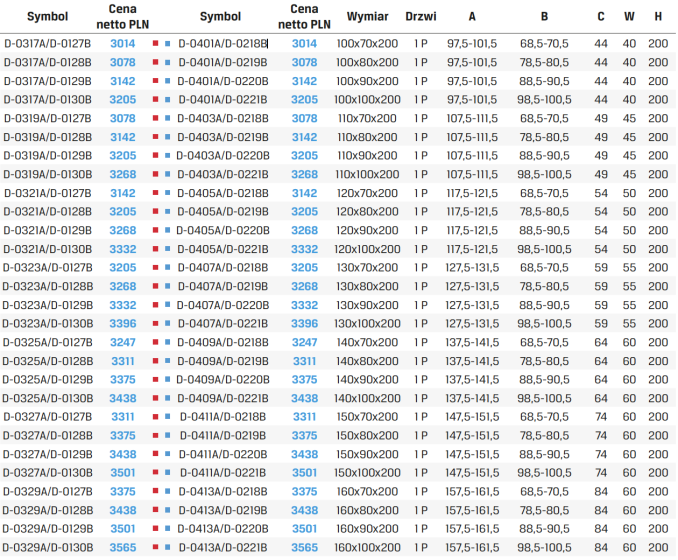
Task: Select size 110x70x200
Action: [367, 118]
